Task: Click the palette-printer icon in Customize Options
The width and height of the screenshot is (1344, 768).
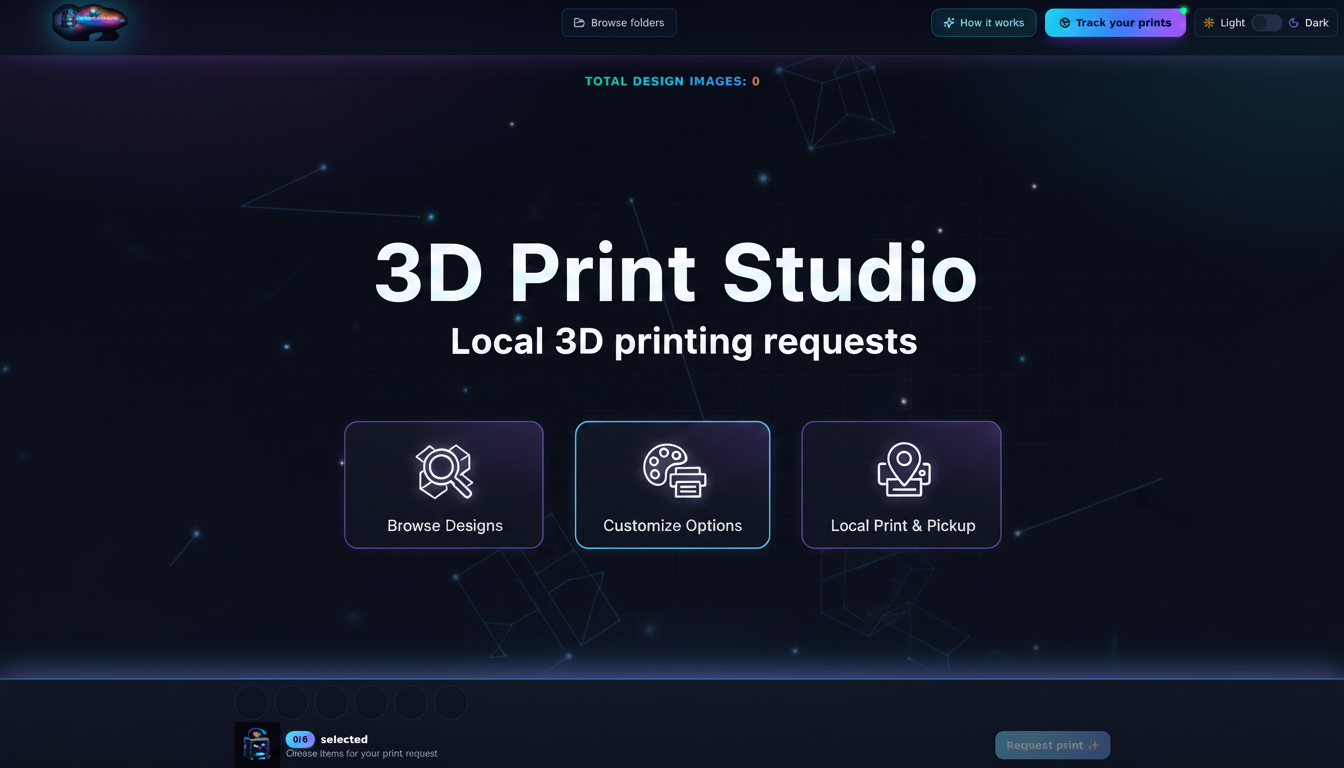Action: [x=674, y=471]
